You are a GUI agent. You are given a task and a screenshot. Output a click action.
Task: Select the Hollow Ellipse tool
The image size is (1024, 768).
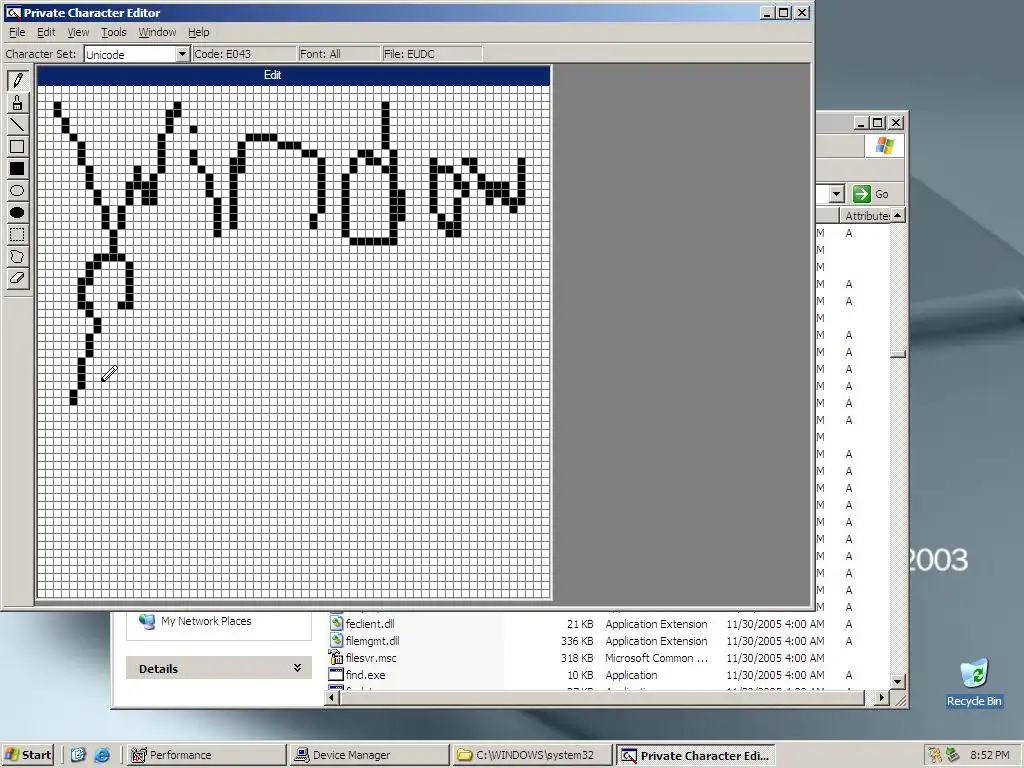pyautogui.click(x=18, y=191)
